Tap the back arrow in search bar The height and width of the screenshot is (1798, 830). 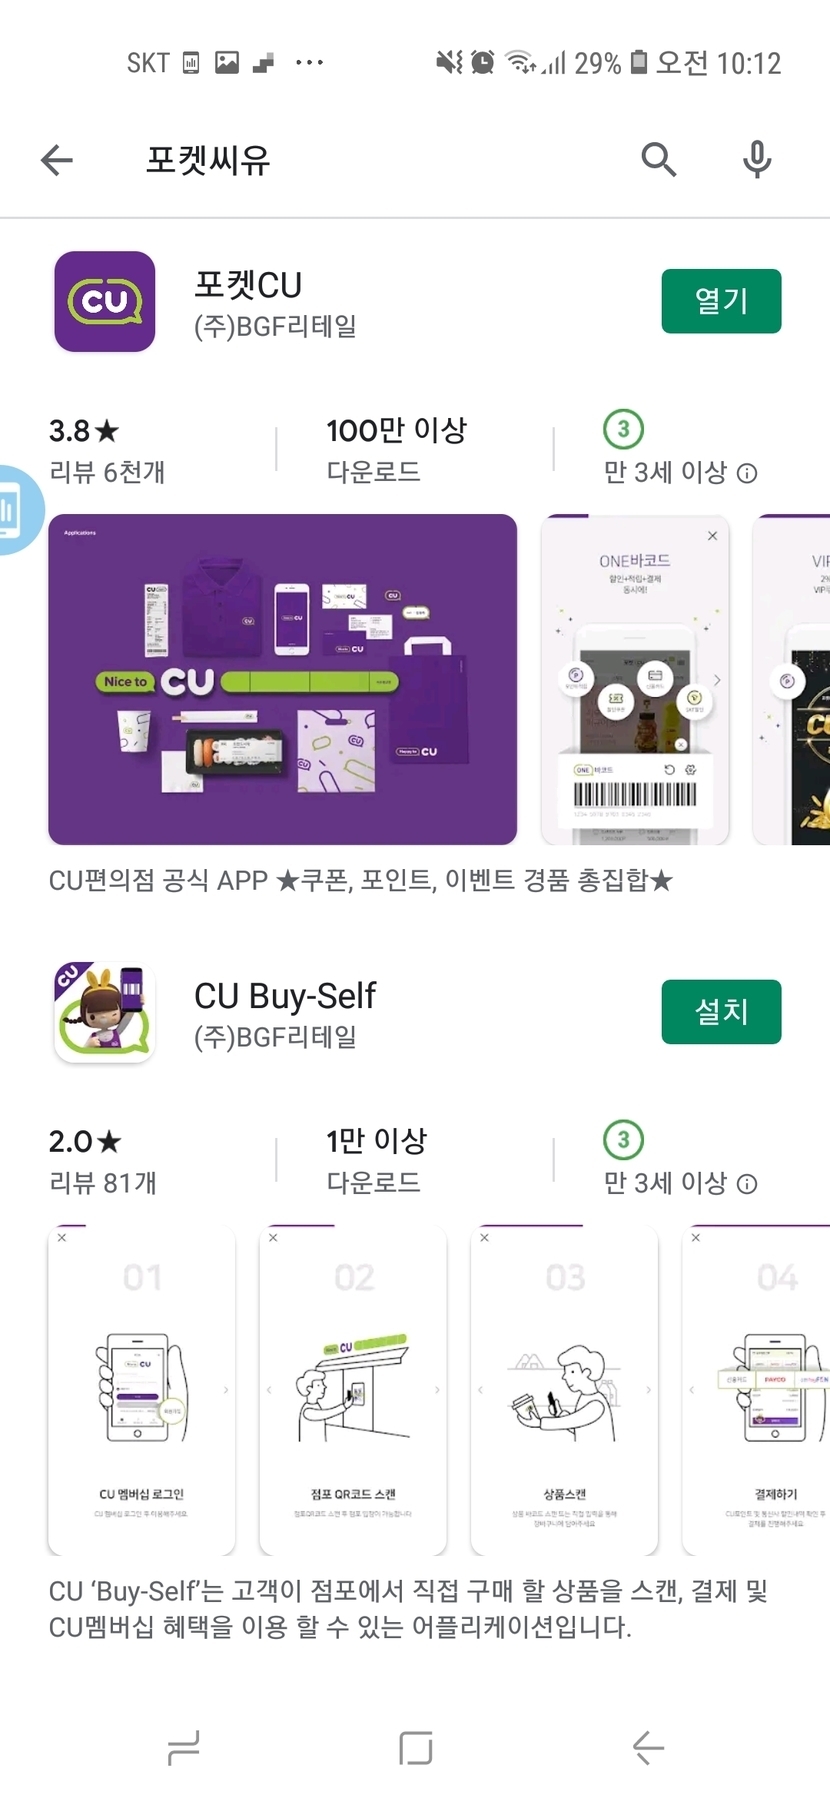pos(57,159)
